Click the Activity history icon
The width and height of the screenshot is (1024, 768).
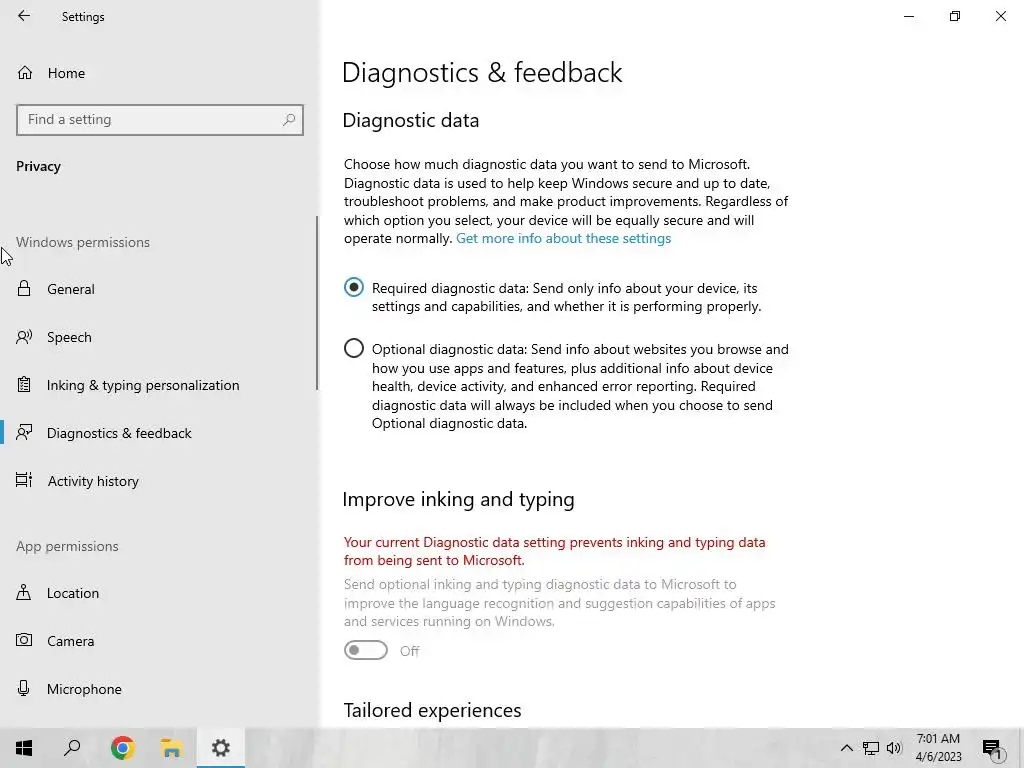pos(24,481)
